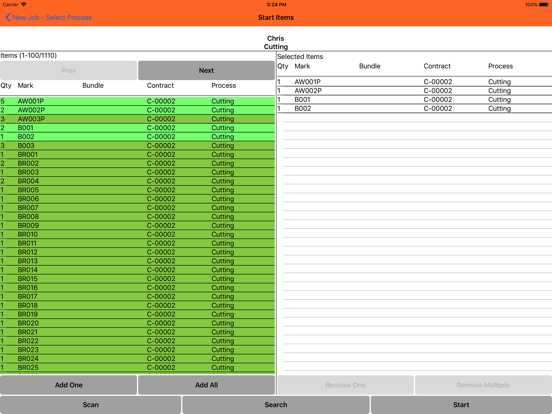Select item row BR015
This screenshot has height=414, width=552.
coord(137,279)
